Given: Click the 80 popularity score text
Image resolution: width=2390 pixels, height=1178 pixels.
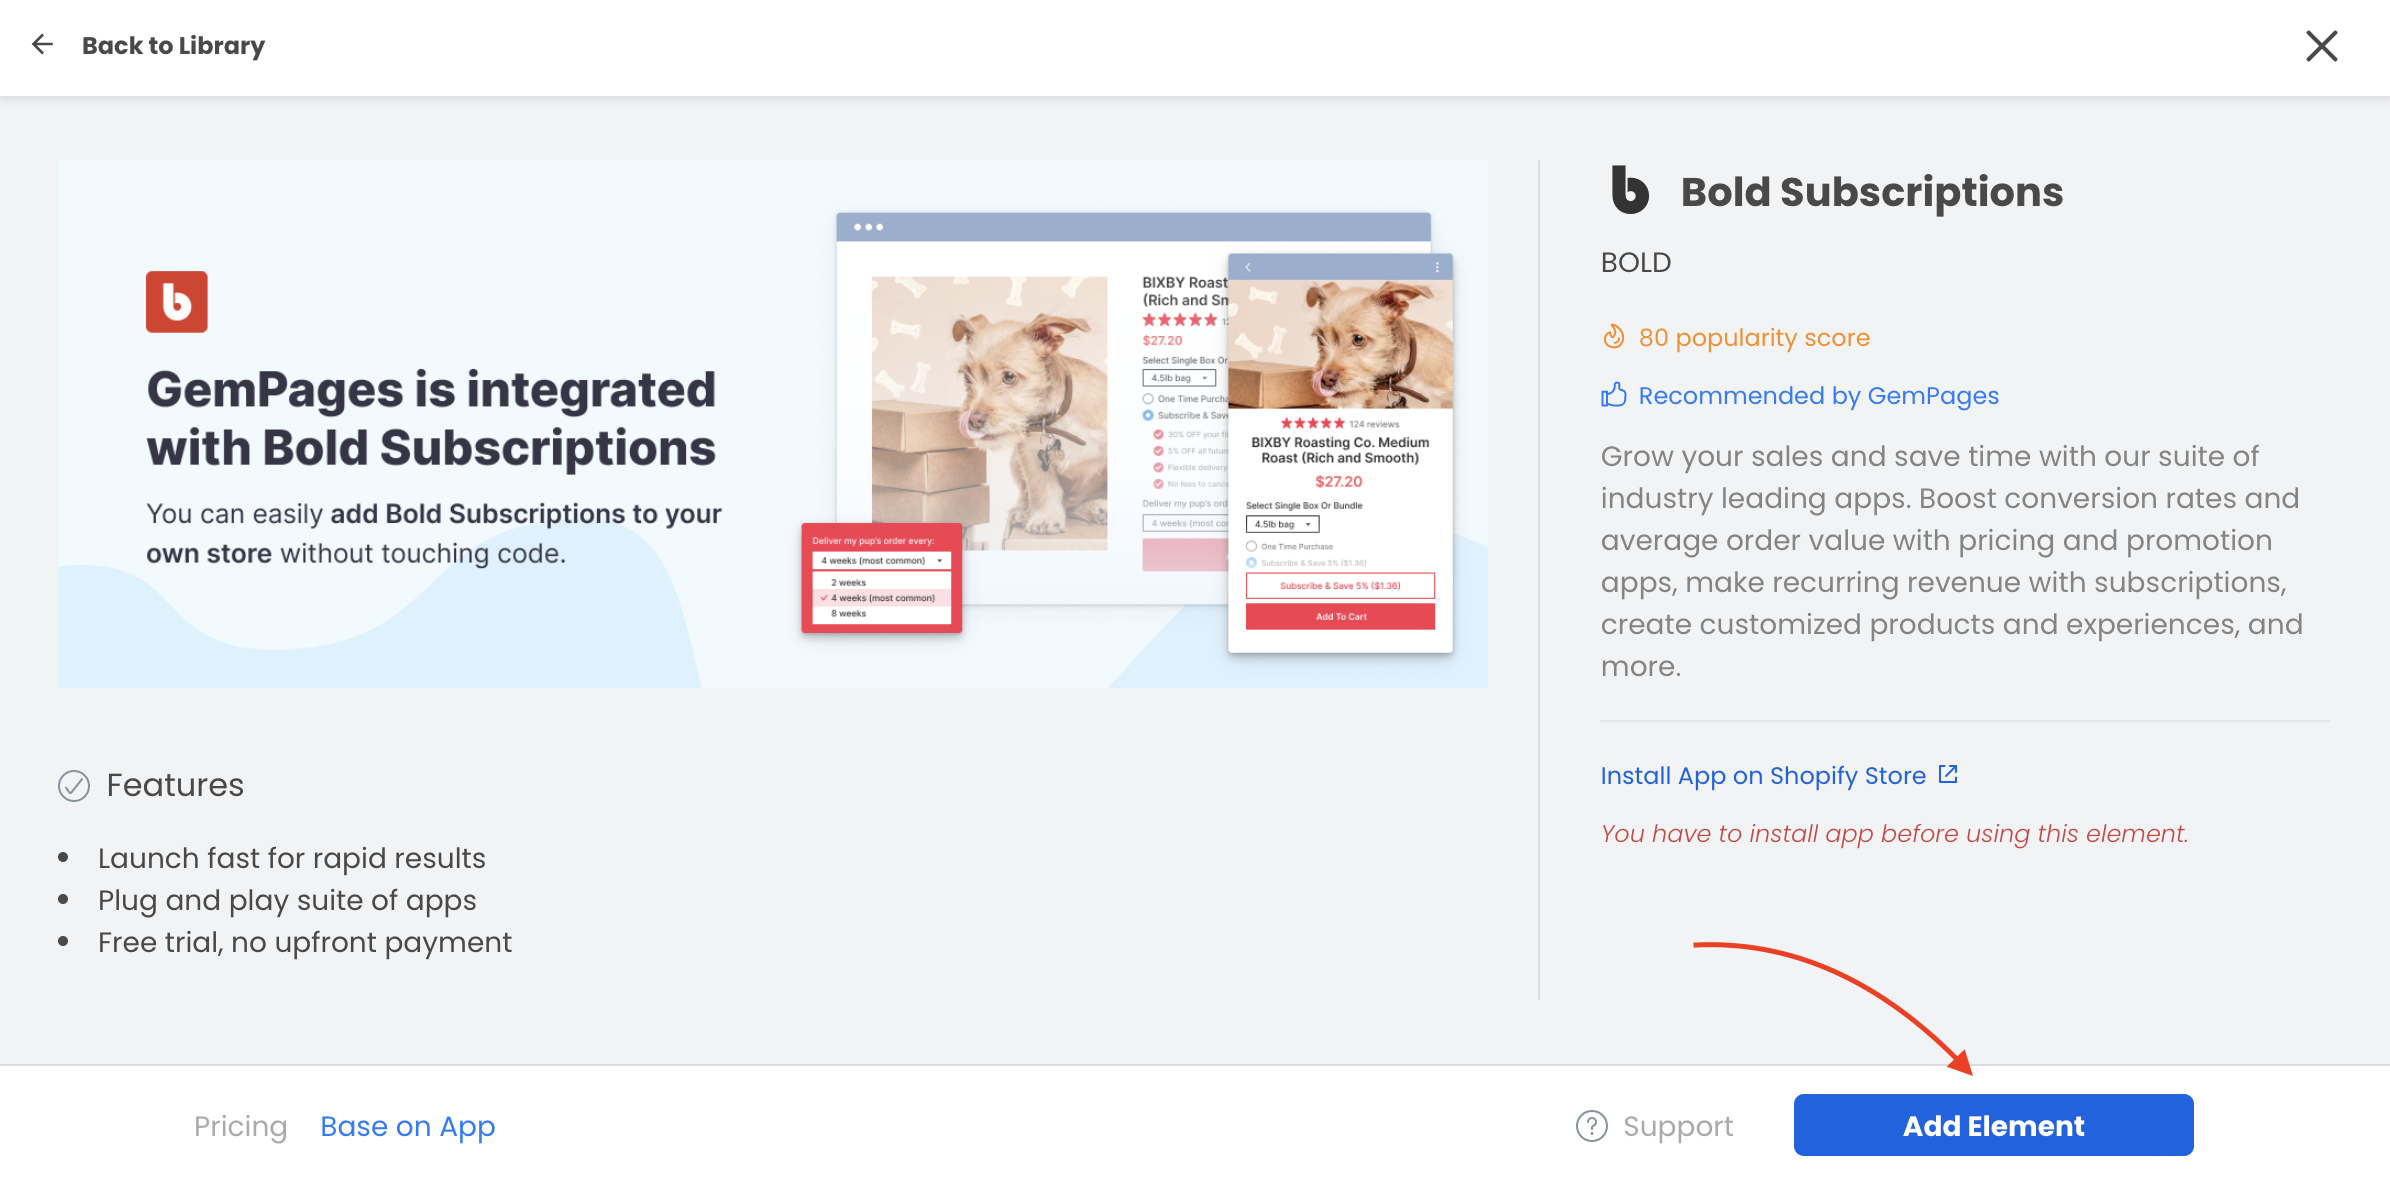Looking at the screenshot, I should point(1754,337).
